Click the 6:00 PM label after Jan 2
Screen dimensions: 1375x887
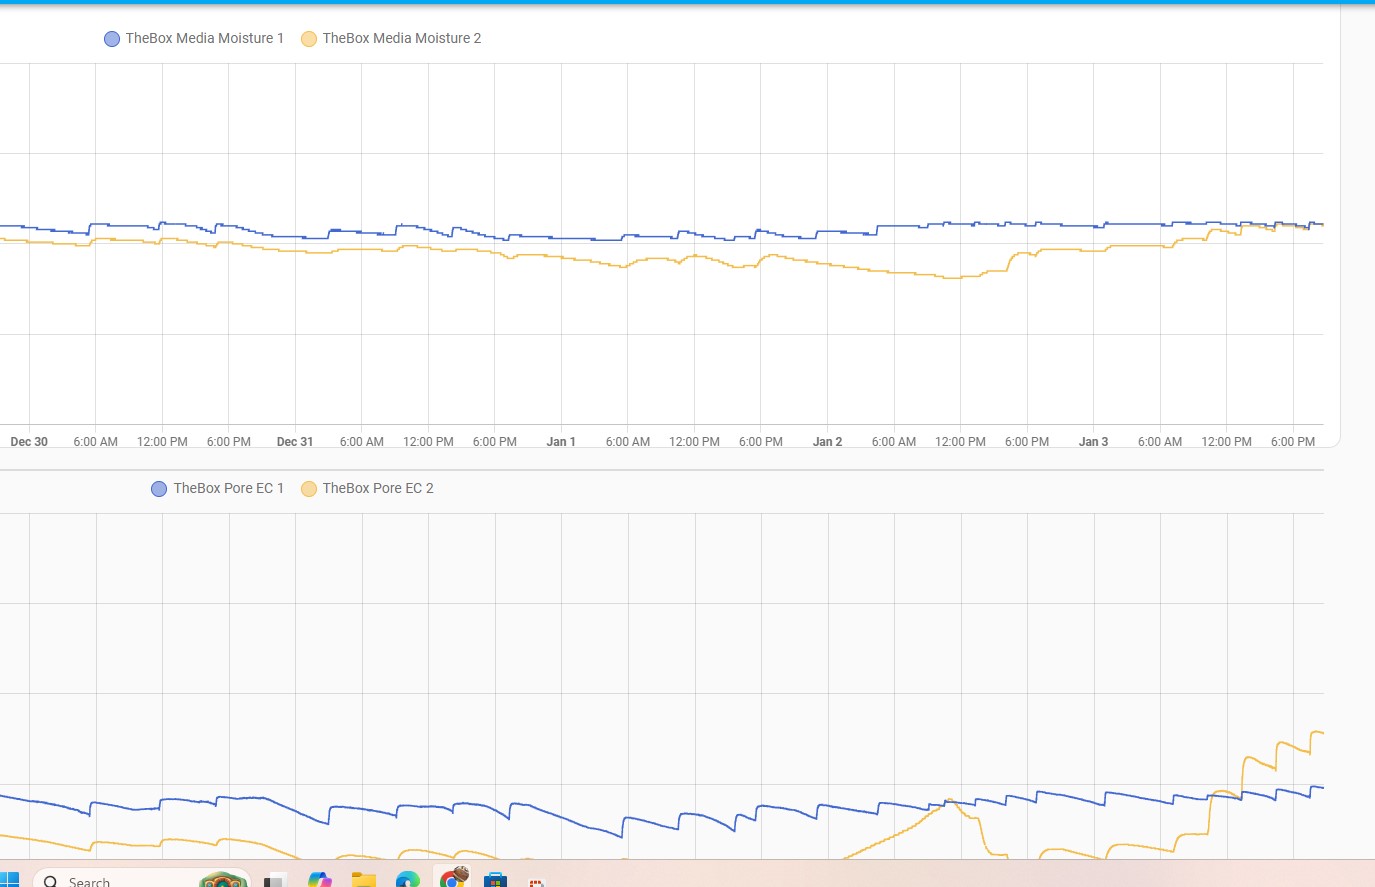point(1027,441)
